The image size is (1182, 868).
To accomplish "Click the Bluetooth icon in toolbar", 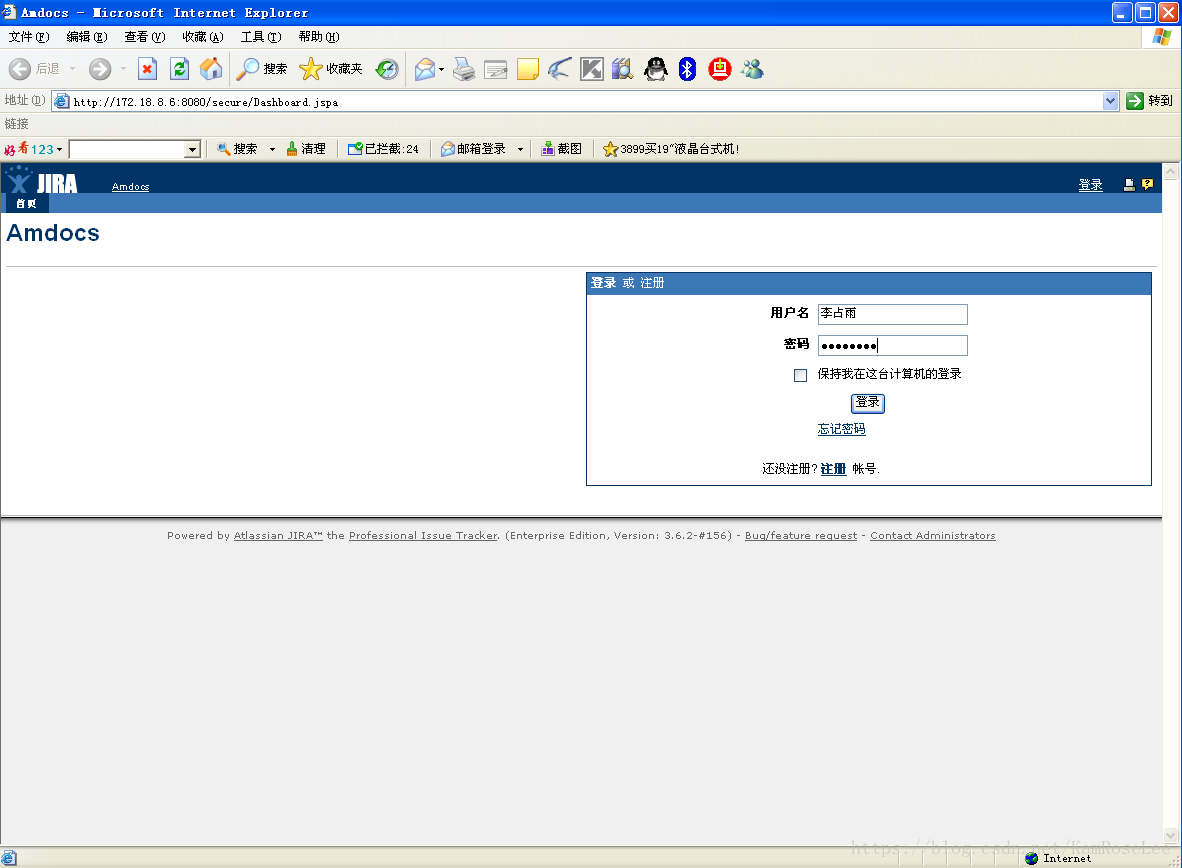I will 687,69.
